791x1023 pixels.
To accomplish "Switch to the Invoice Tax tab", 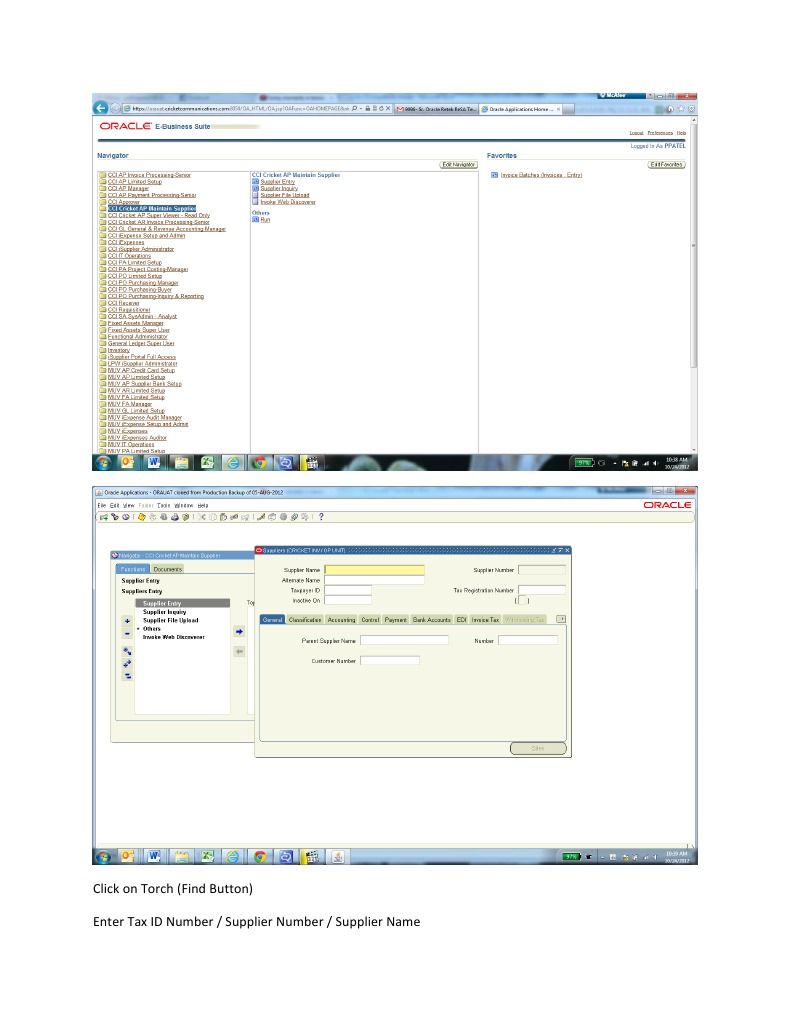I will click(x=486, y=620).
